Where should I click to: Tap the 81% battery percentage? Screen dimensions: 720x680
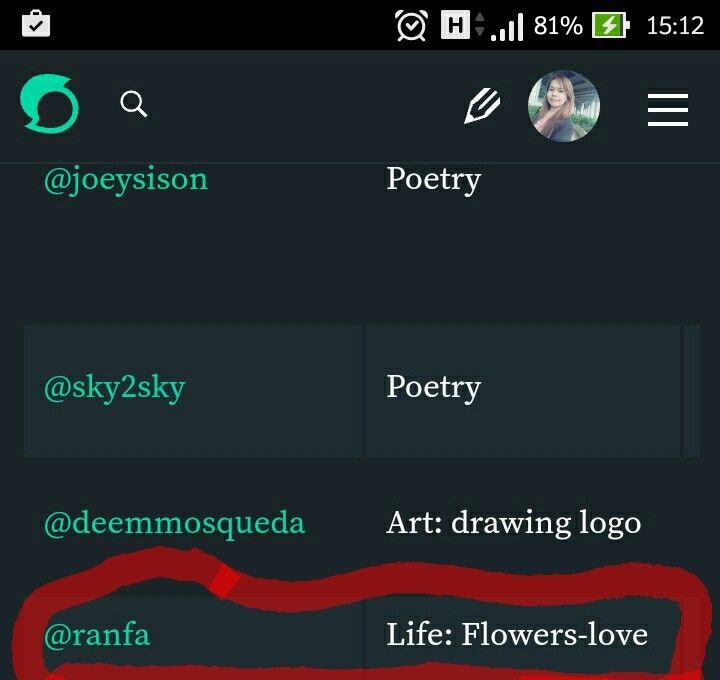pyautogui.click(x=558, y=25)
